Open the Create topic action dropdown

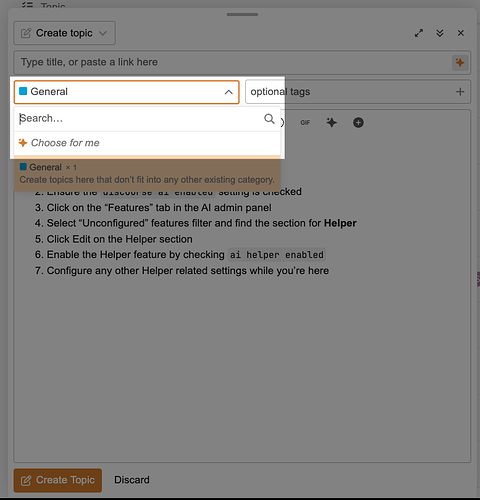tap(64, 33)
